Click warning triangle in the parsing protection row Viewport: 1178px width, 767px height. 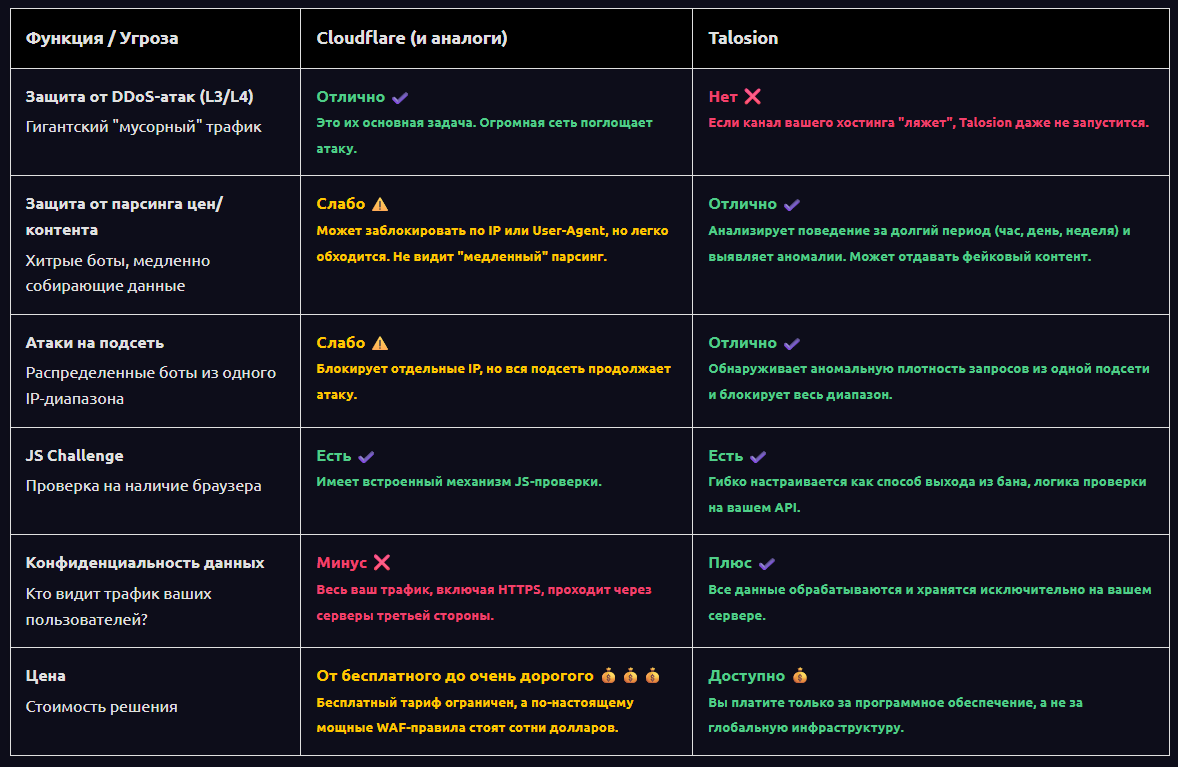click(380, 204)
